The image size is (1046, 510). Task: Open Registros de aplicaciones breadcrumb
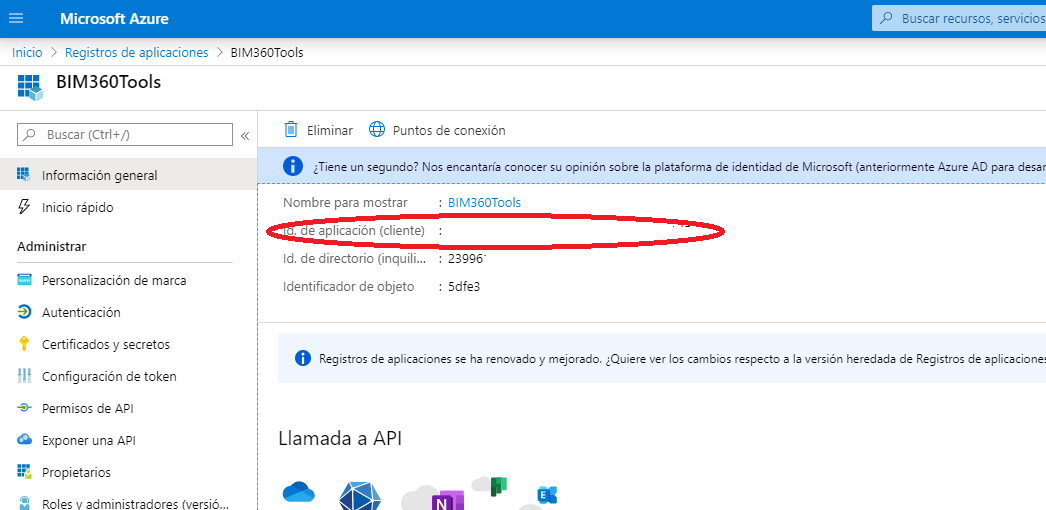(137, 53)
